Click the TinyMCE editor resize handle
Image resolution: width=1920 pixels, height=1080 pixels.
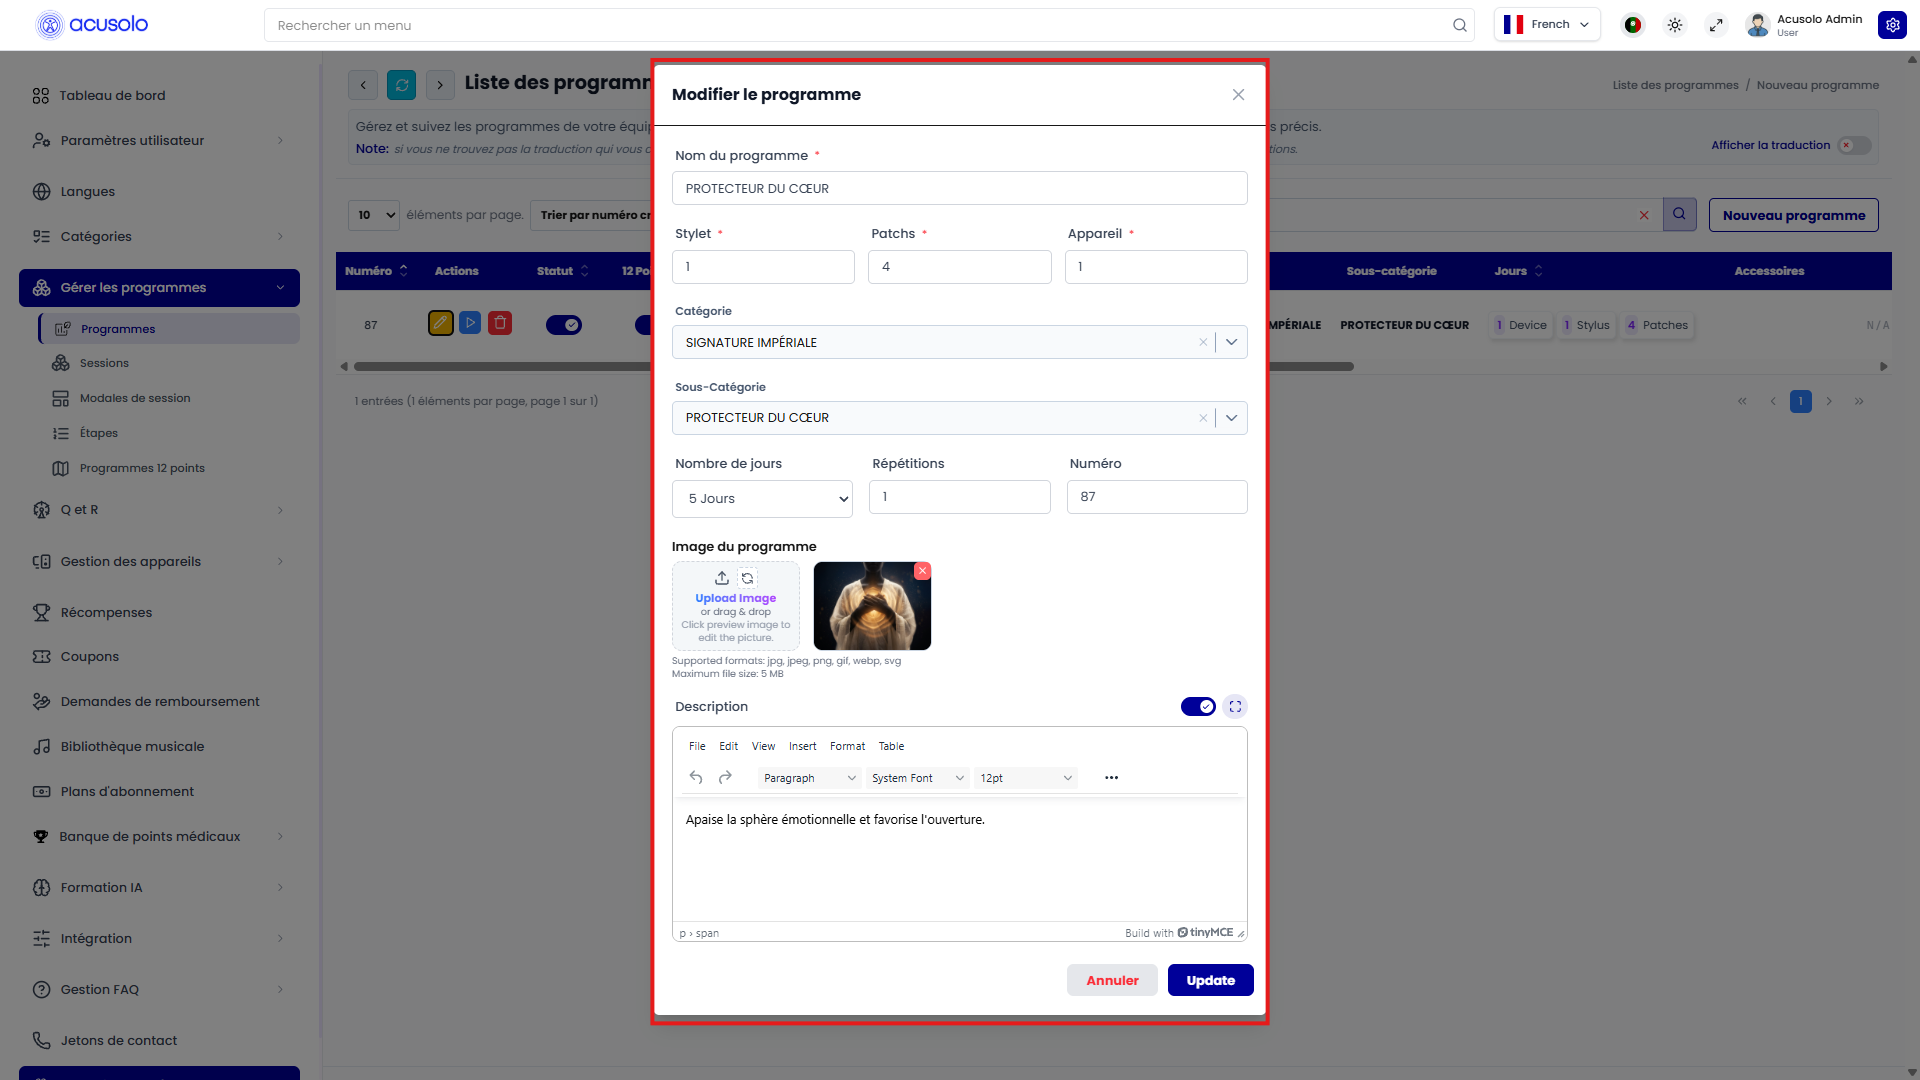click(x=1241, y=933)
